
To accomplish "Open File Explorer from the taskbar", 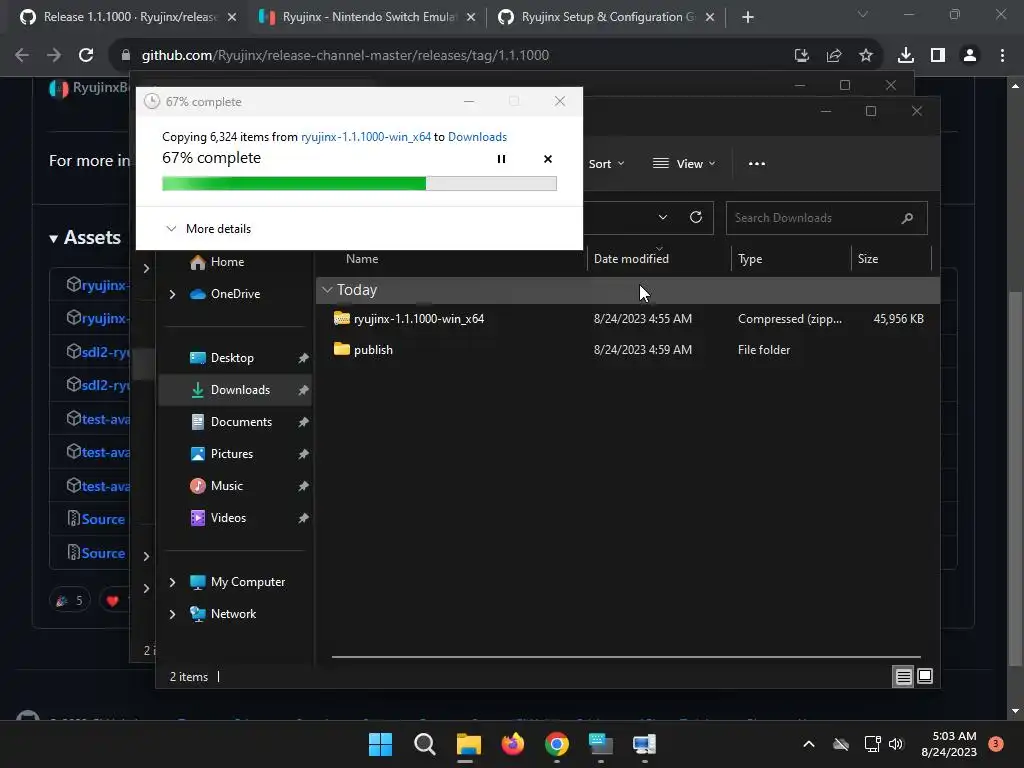I will pos(468,744).
